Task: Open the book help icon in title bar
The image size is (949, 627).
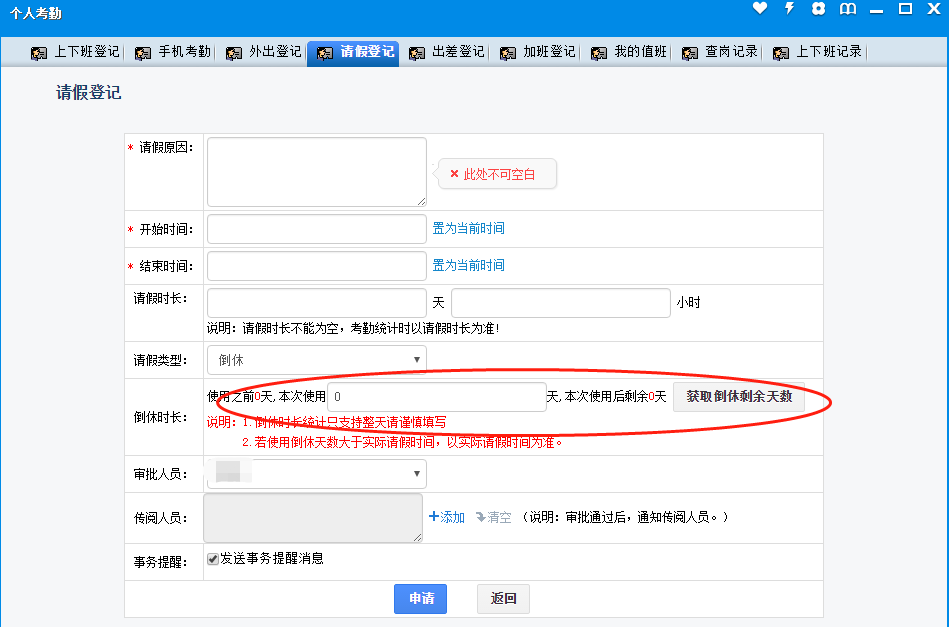Action: coord(848,9)
